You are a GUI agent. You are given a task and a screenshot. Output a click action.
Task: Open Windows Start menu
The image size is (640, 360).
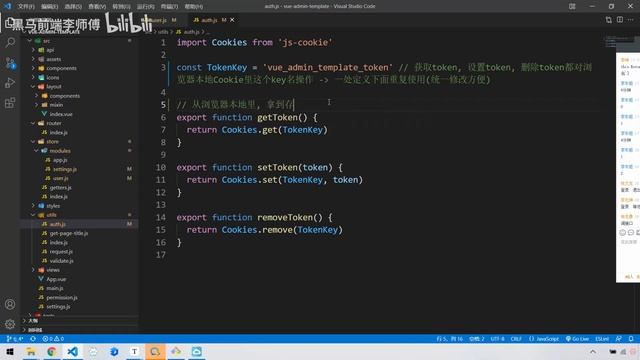click(x=10, y=351)
